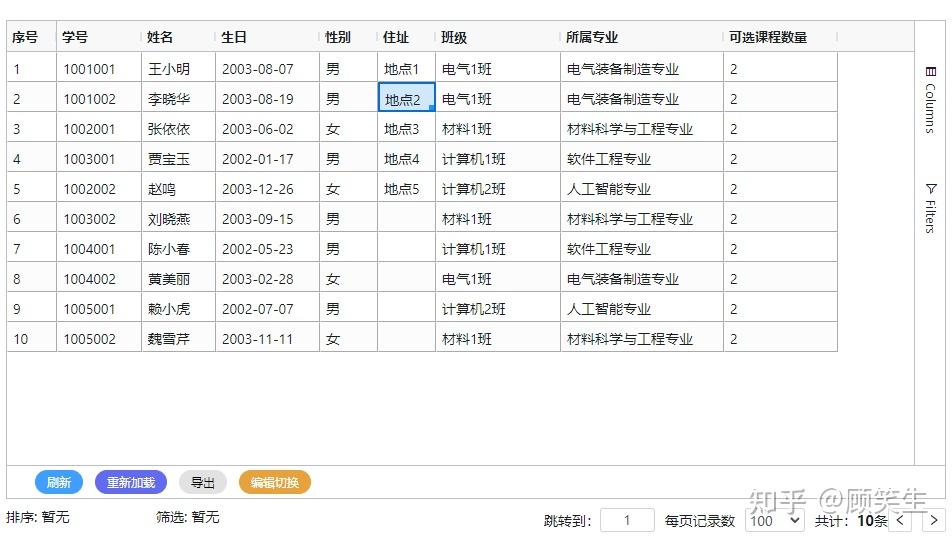Click birthday cell 2003-02-28
Image resolution: width=952 pixels, height=540 pixels.
point(267,278)
